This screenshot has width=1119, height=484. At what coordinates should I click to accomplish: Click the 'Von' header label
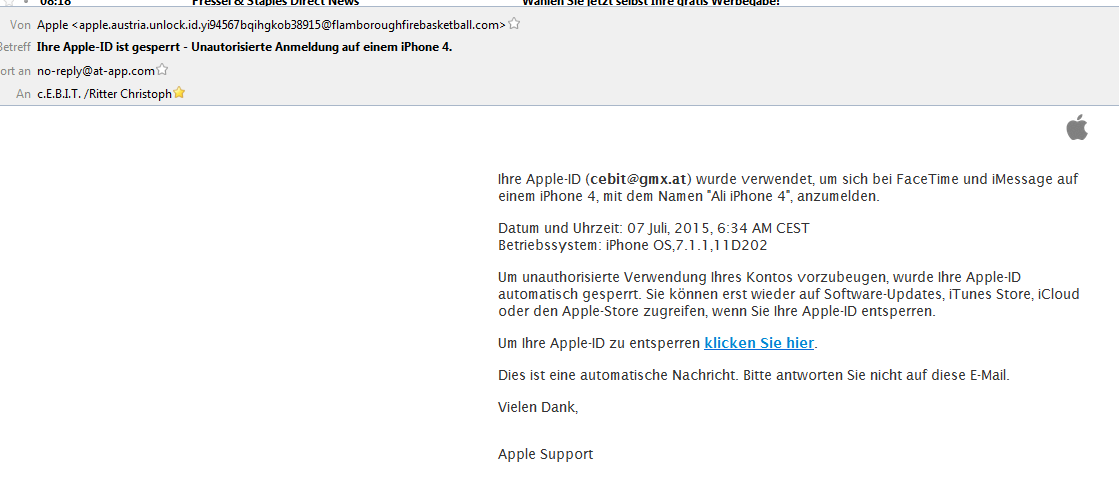coord(21,25)
